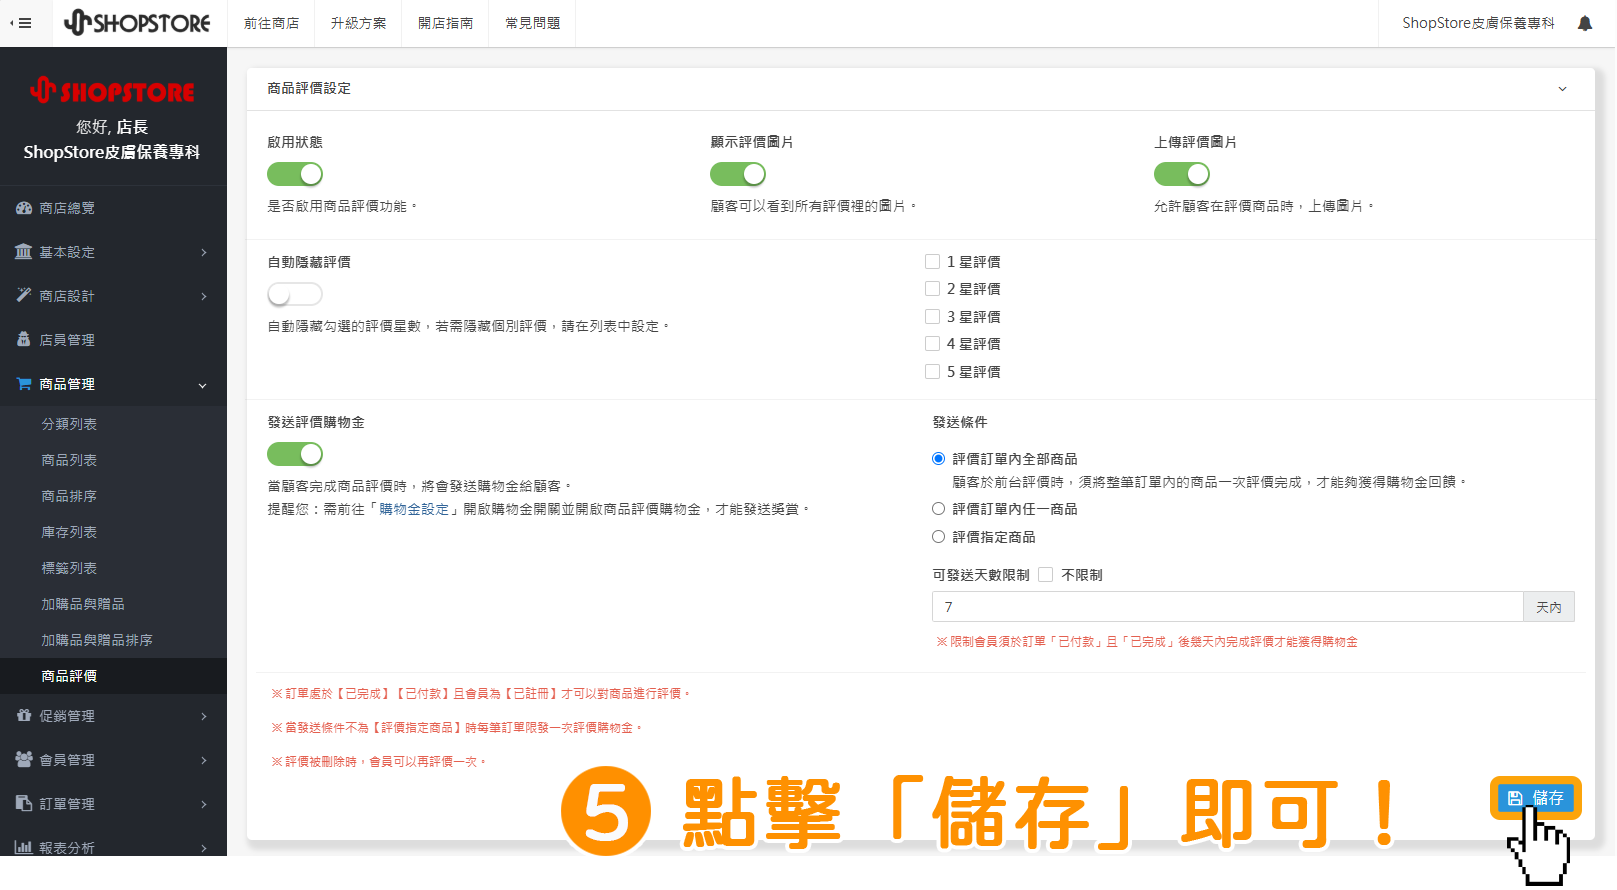The height and width of the screenshot is (890, 1617).
Task: Toggle the 發送評價購物金 switch
Action: [x=295, y=454]
